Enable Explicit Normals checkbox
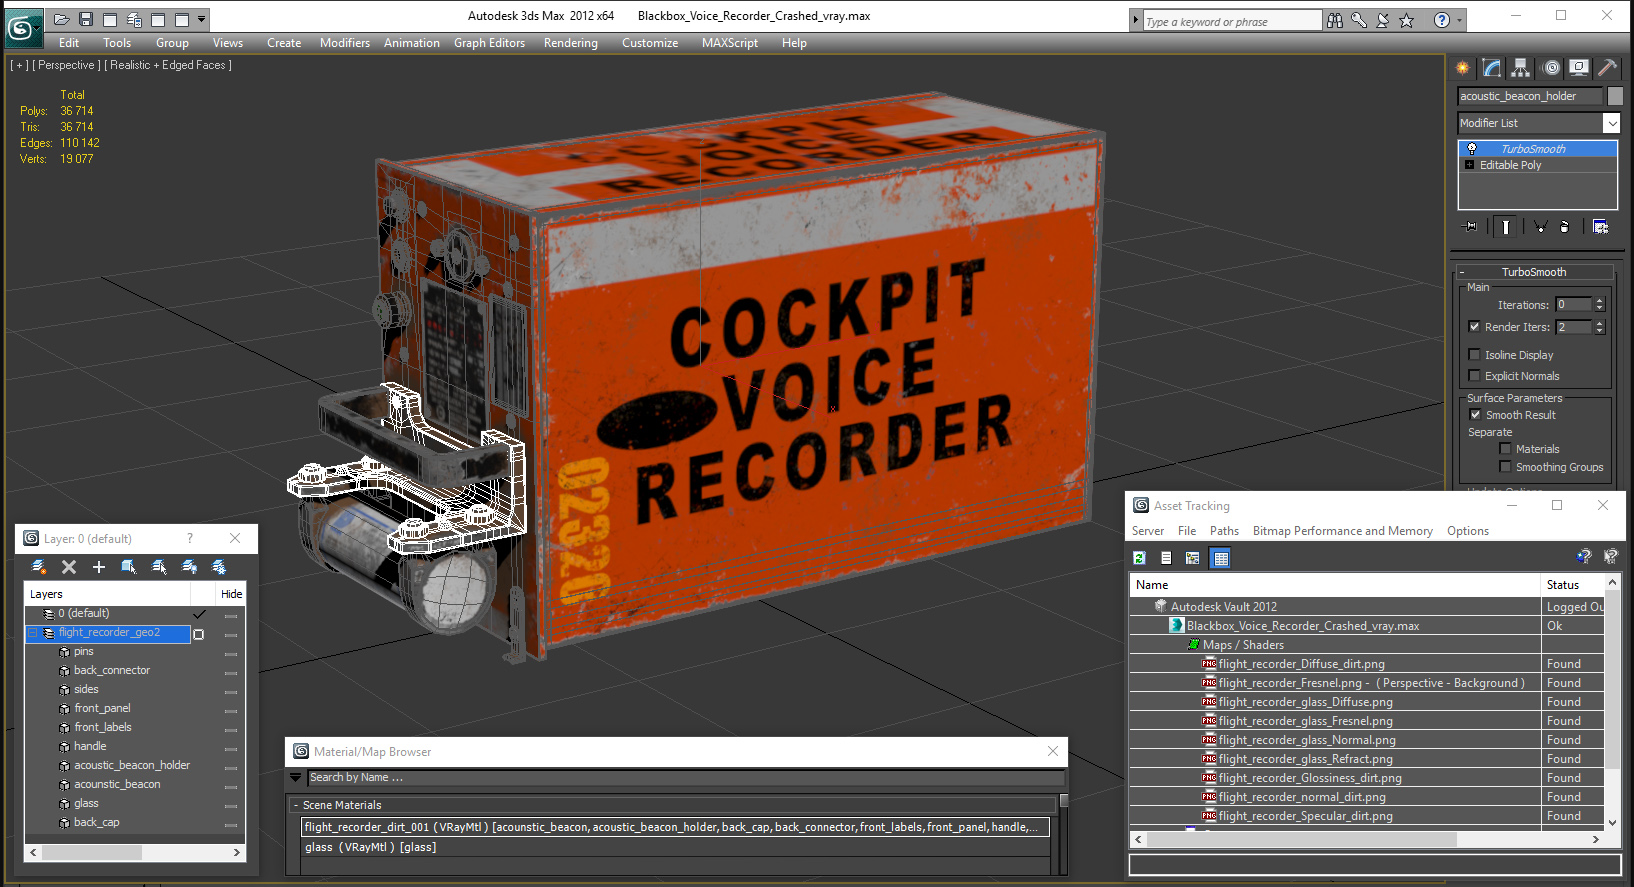The height and width of the screenshot is (887, 1634). (1474, 376)
